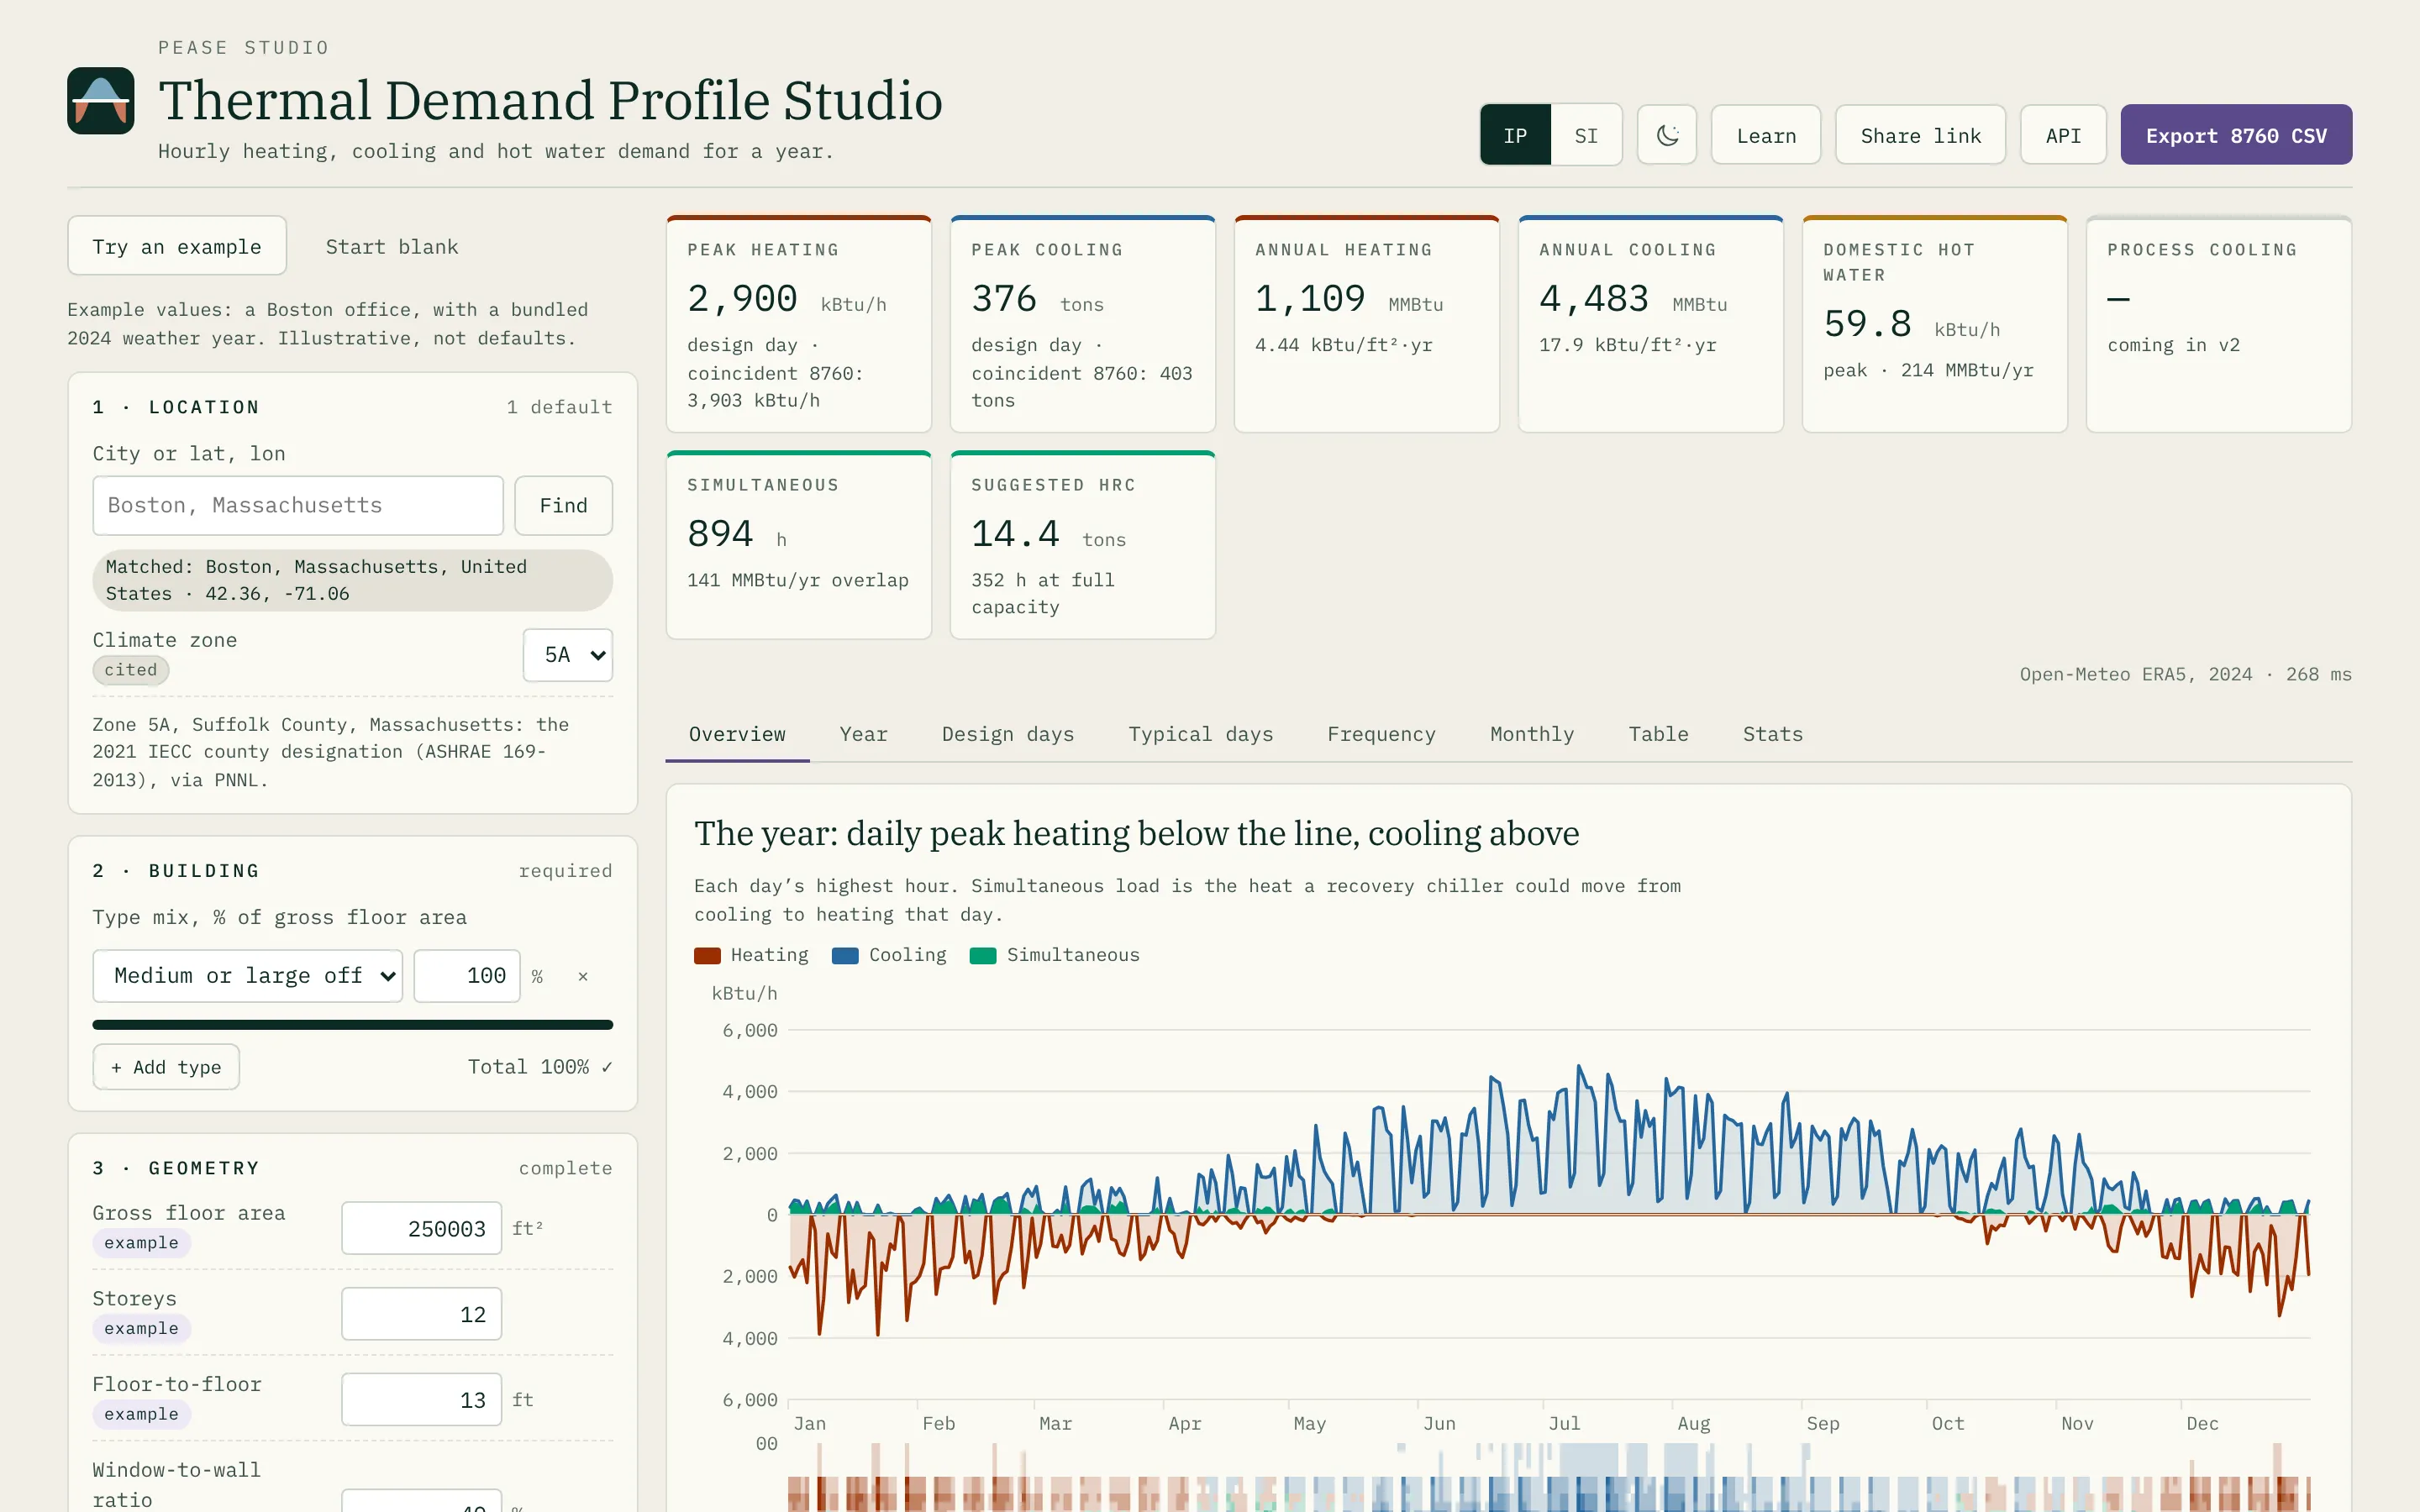Remove the Medium or large office type row
Screen dimensions: 2420x1512
coord(583,976)
